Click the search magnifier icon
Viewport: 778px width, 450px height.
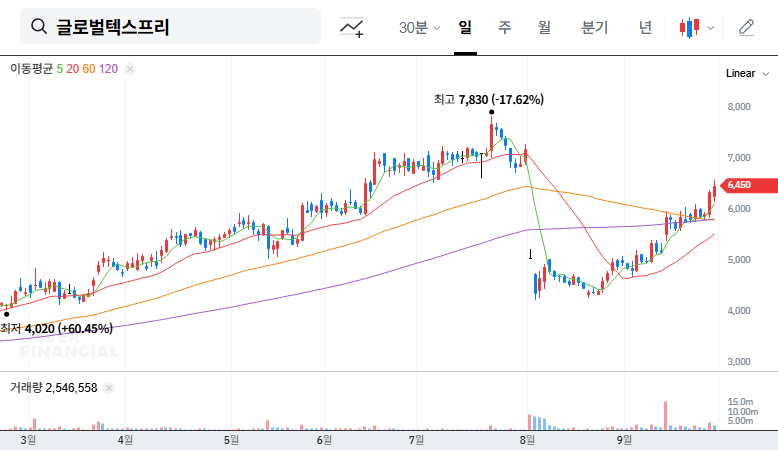point(39,26)
